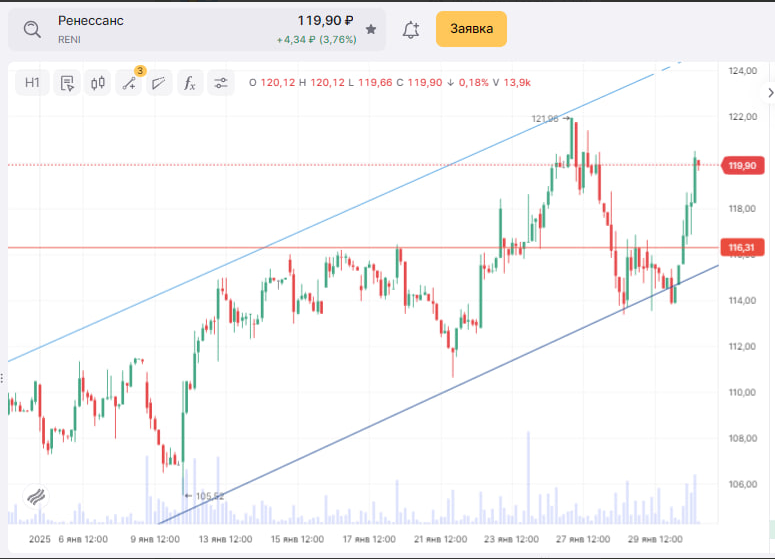
Task: Open drawing tools with badge 3
Action: [x=129, y=83]
